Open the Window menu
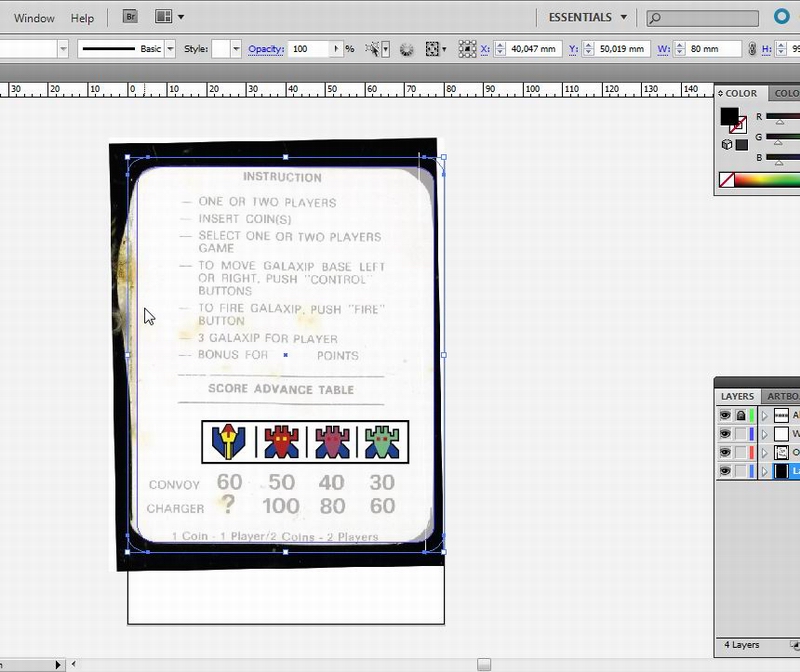 point(34,18)
